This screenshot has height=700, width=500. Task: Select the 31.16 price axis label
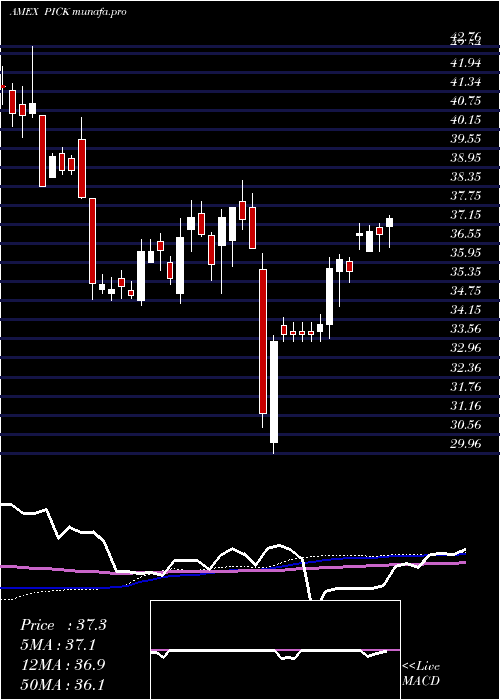466,406
